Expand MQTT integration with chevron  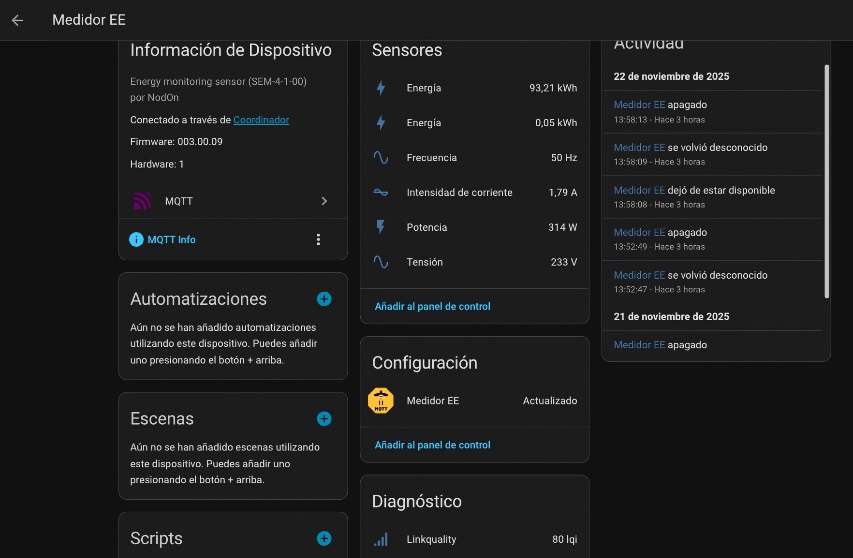click(x=324, y=201)
